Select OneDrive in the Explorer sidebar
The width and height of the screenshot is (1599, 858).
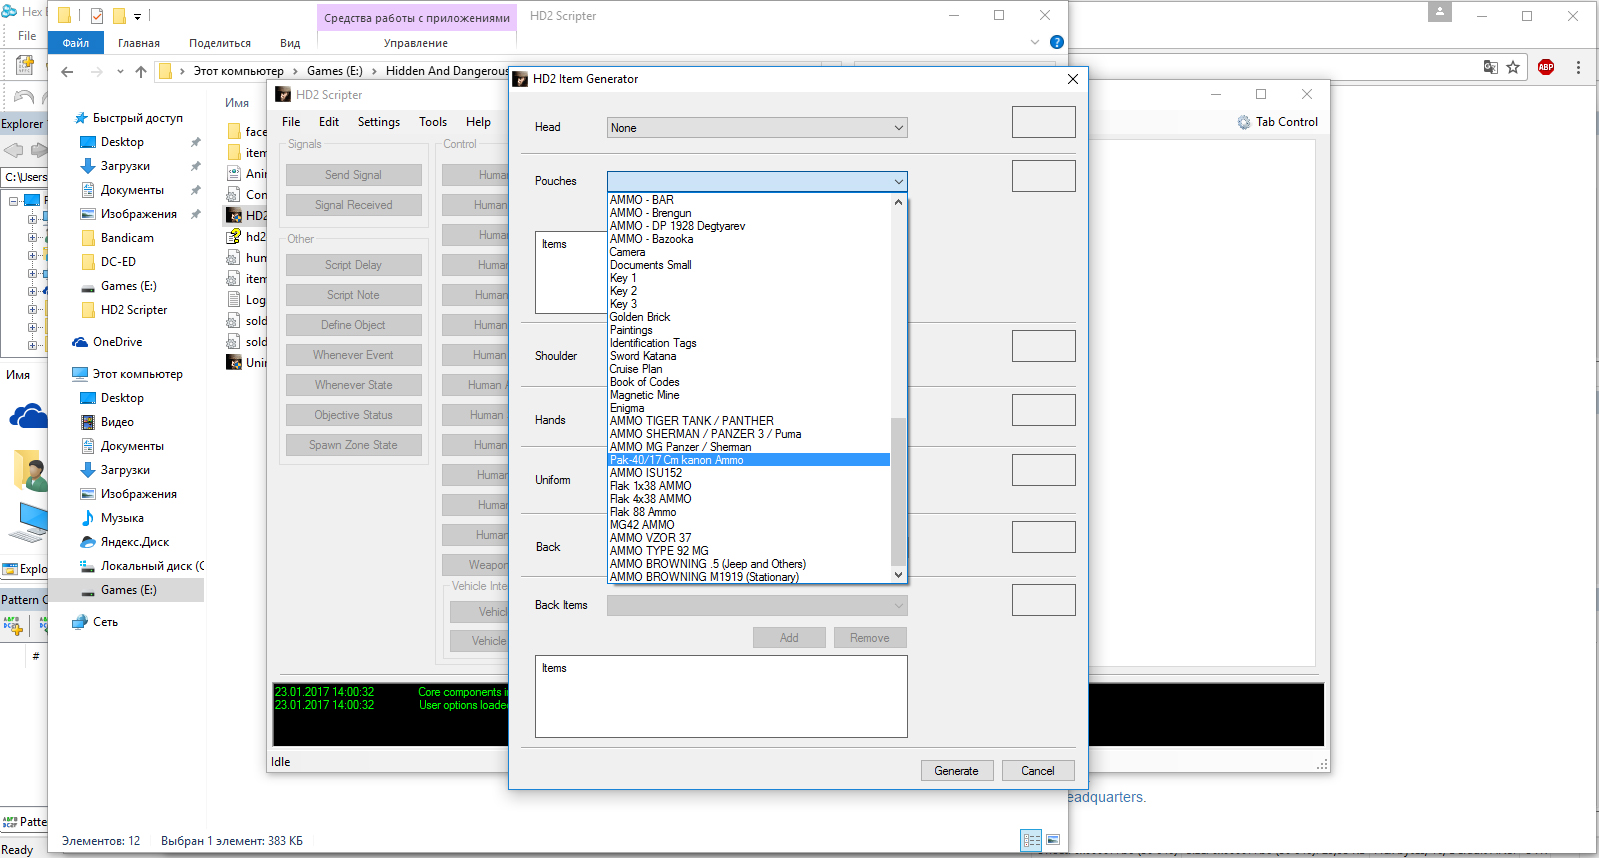coord(117,342)
